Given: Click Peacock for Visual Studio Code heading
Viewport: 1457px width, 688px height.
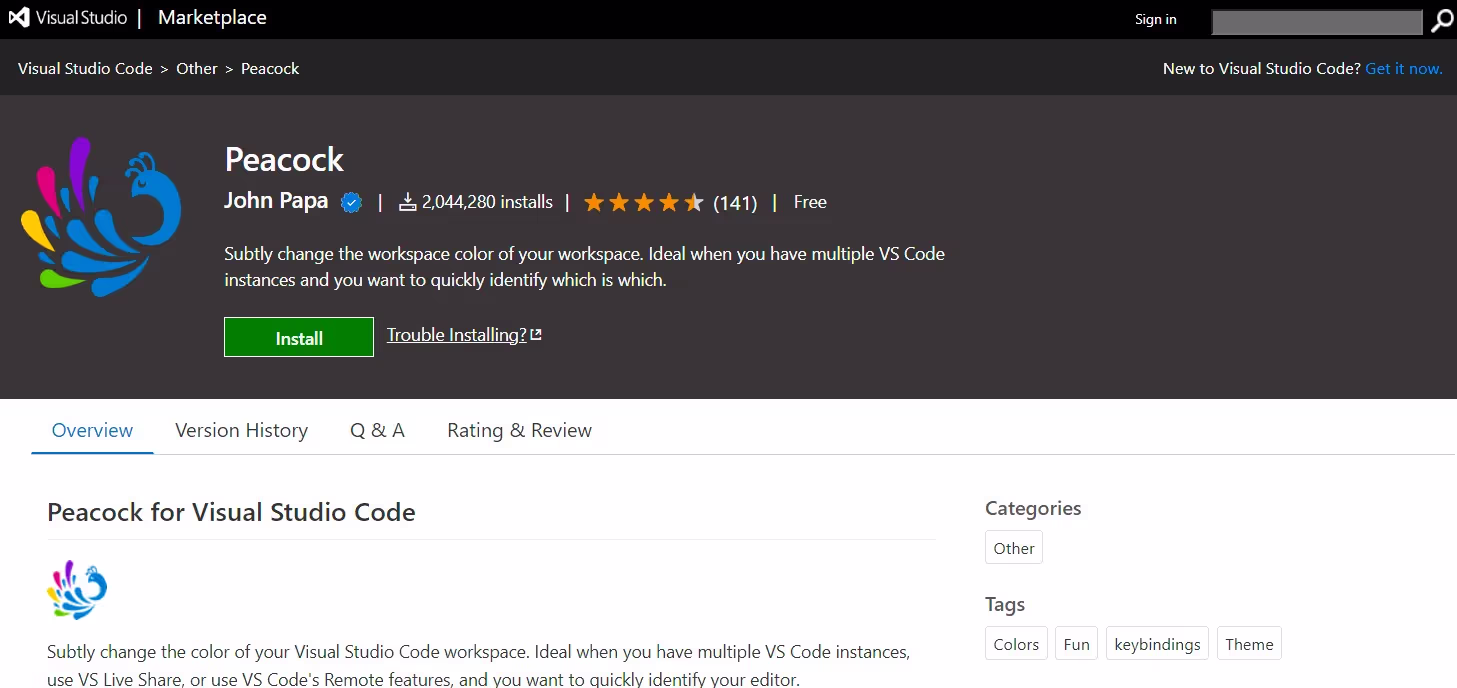Looking at the screenshot, I should [x=231, y=513].
